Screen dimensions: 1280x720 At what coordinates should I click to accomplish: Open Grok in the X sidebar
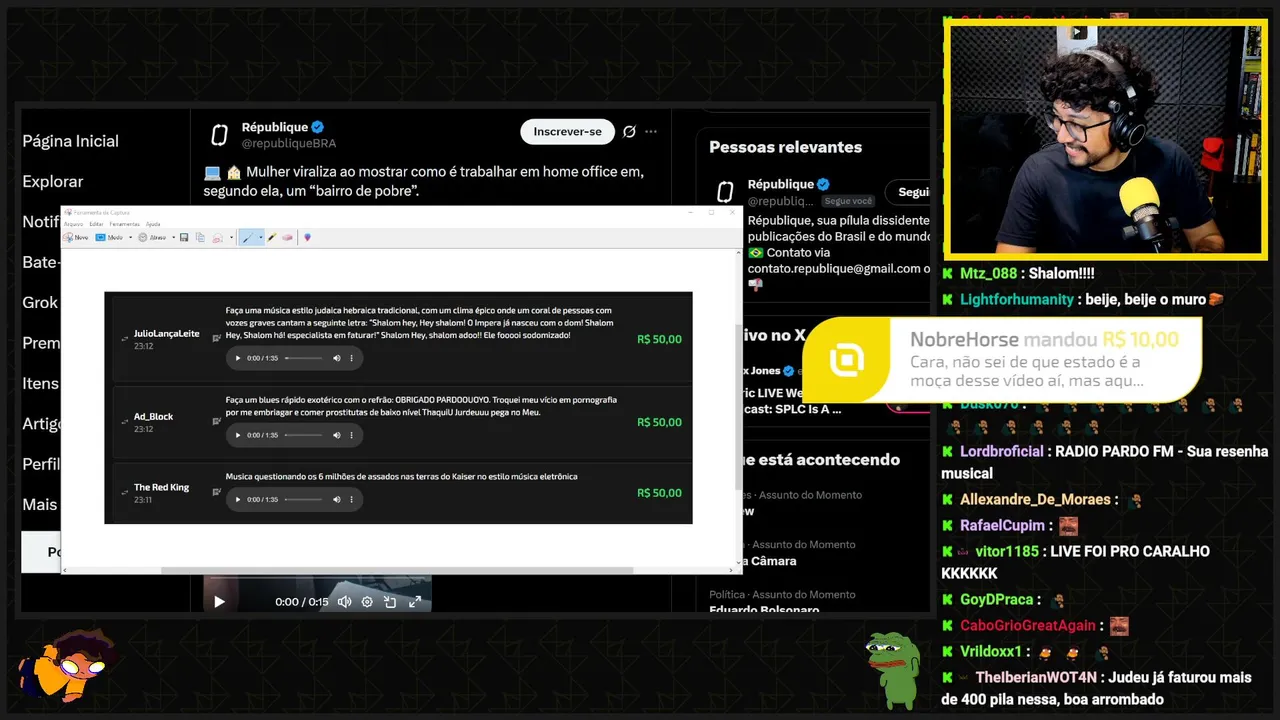(x=40, y=302)
